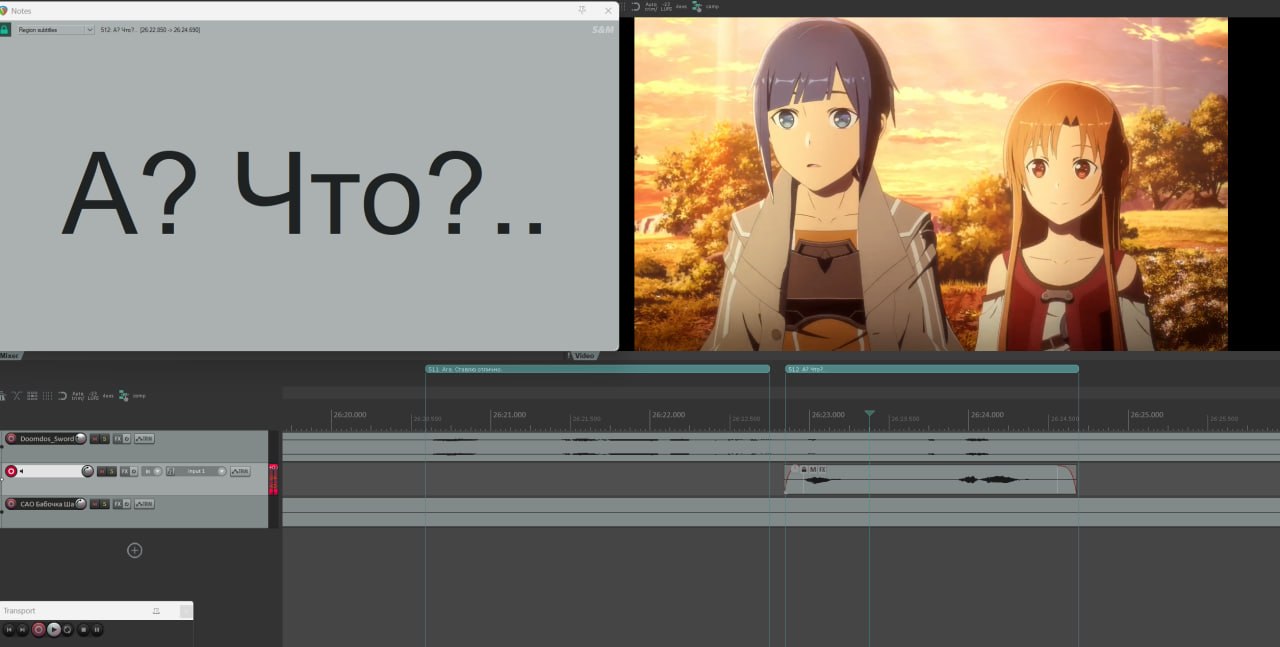Play from the Transport bar

coord(54,630)
